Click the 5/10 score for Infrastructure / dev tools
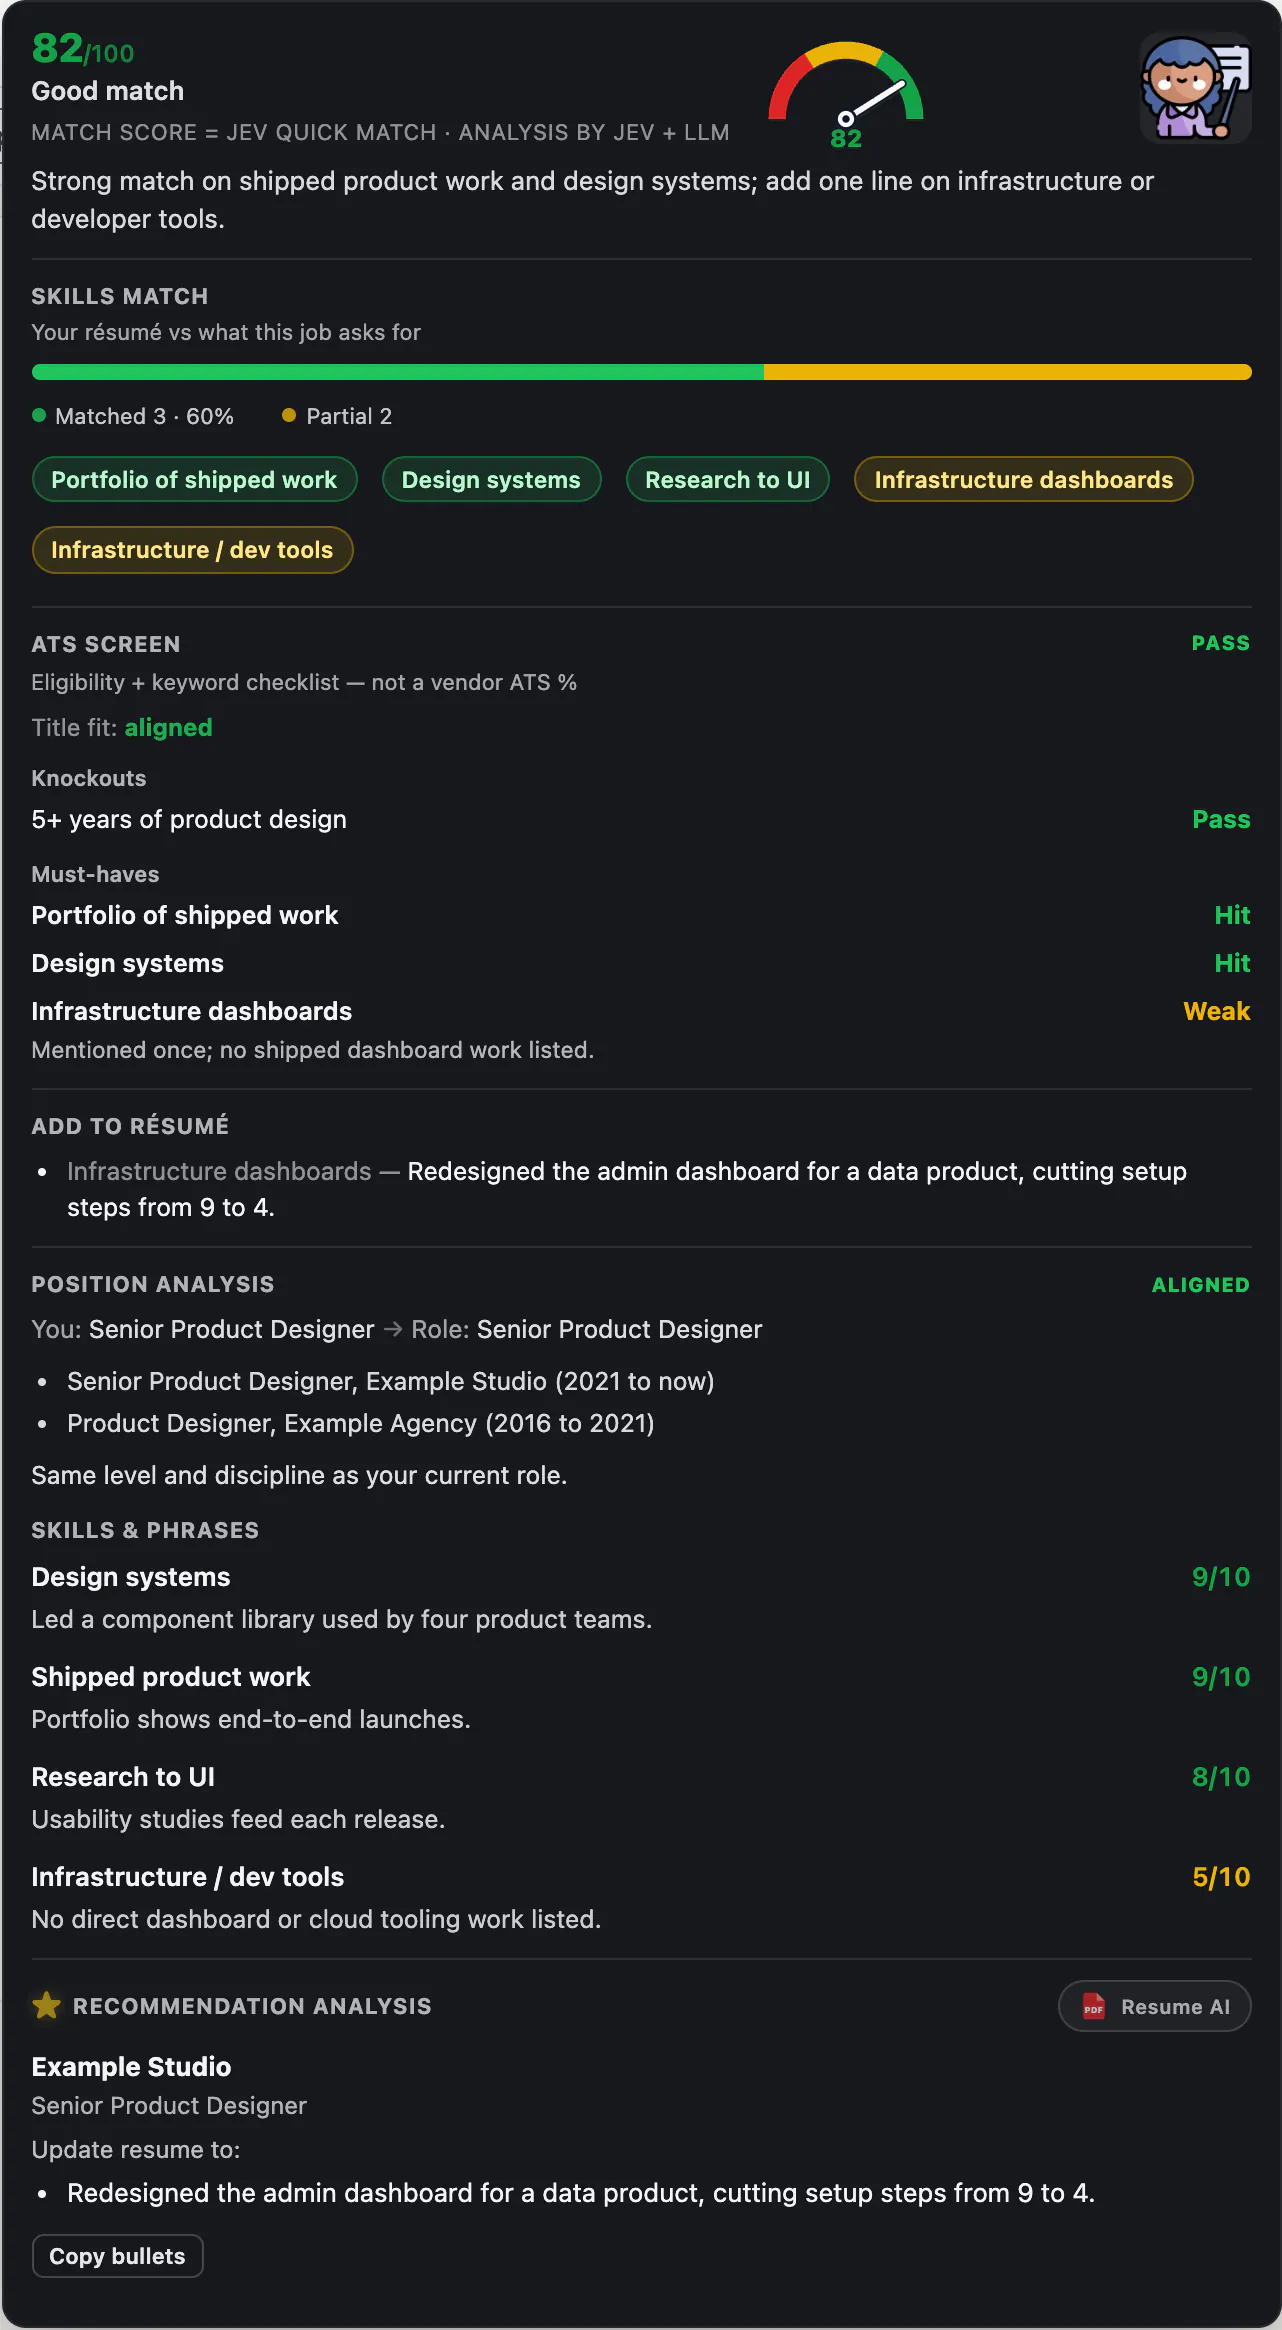The width and height of the screenshot is (1282, 2330). (x=1221, y=1877)
